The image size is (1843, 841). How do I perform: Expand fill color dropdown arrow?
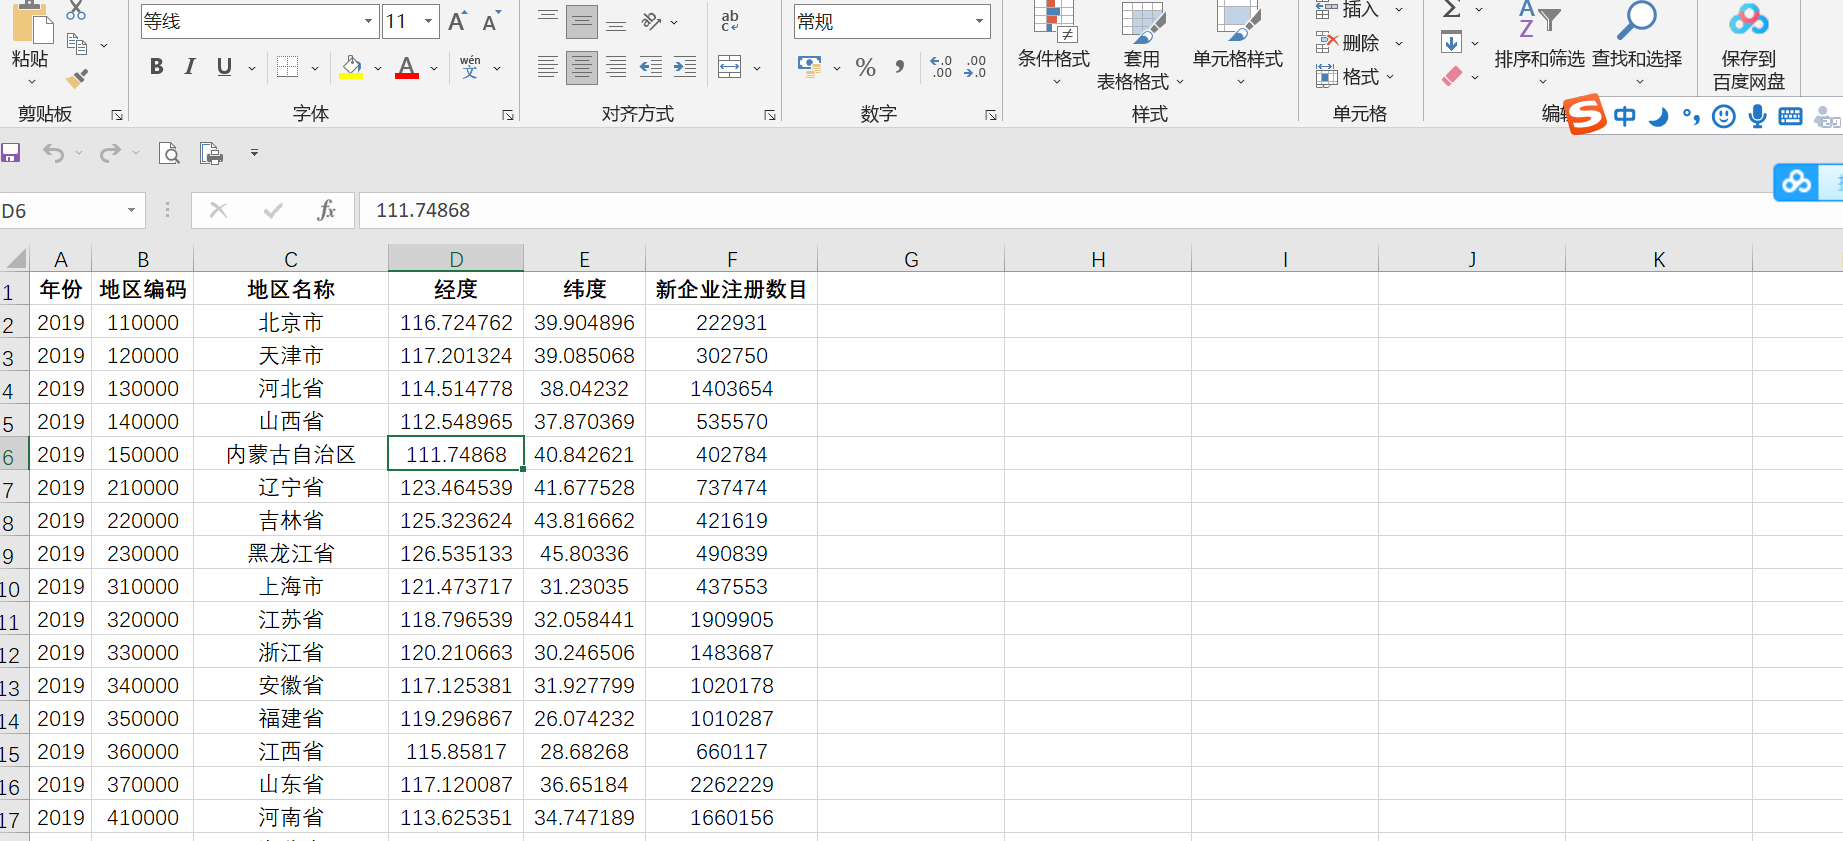pyautogui.click(x=378, y=68)
